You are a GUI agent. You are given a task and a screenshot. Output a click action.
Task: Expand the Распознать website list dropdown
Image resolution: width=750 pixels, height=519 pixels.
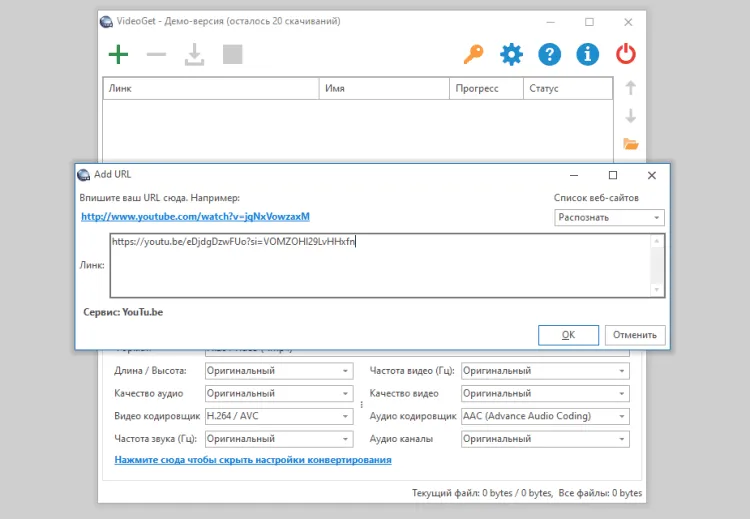pos(610,217)
